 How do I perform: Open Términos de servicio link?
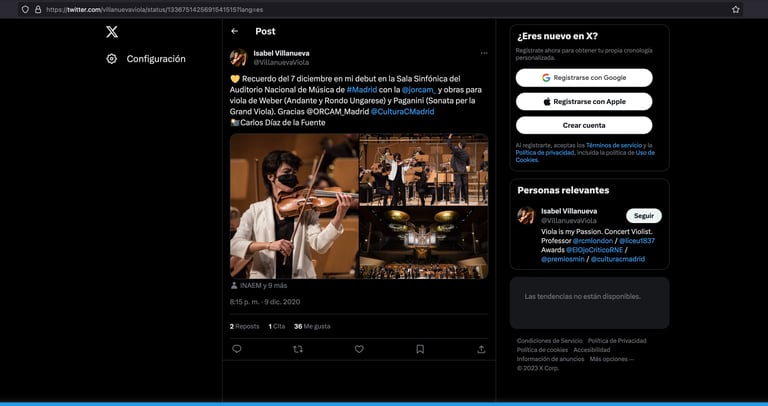coord(614,145)
